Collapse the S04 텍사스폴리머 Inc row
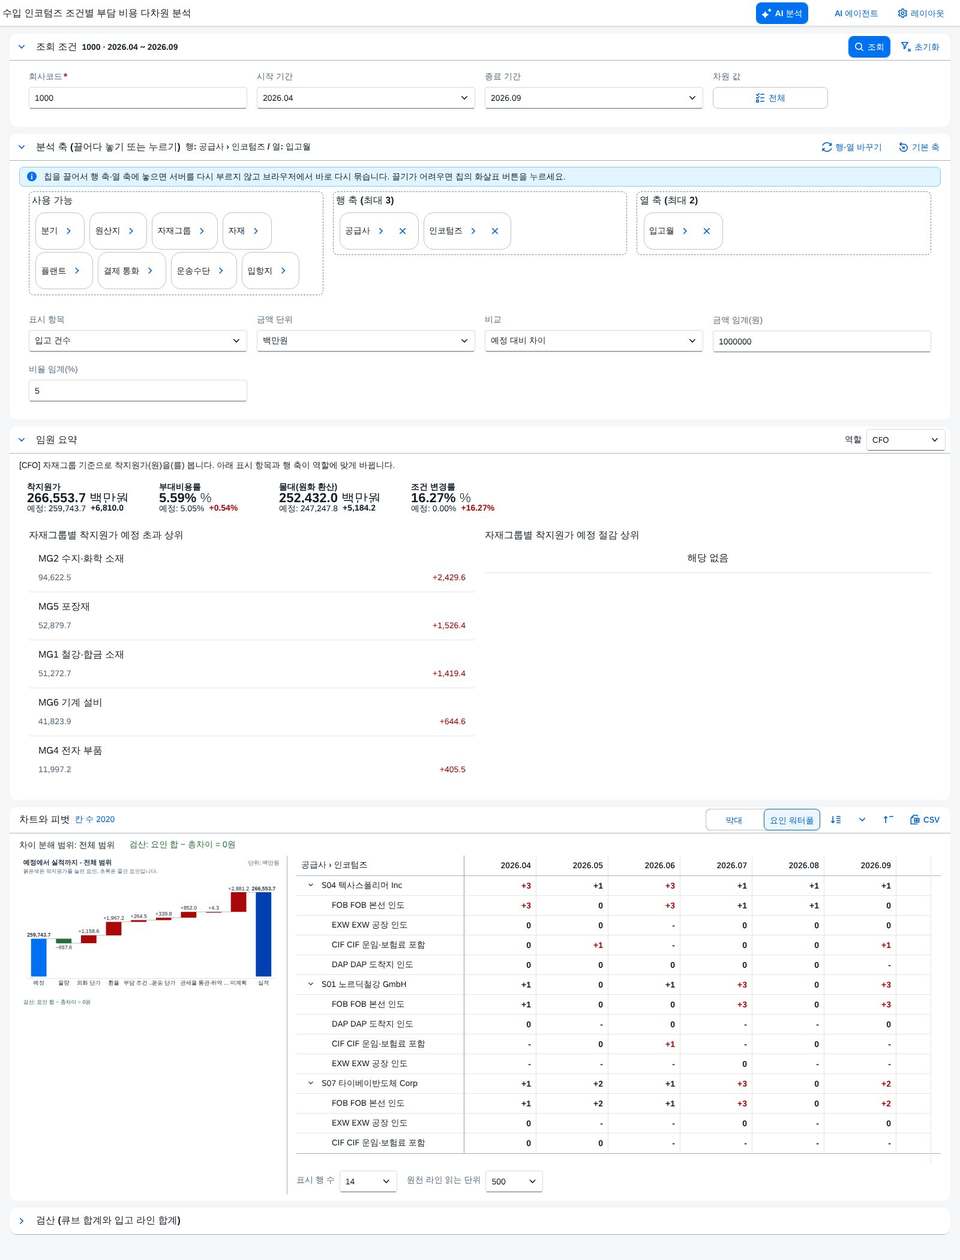The image size is (960, 1260). [x=310, y=885]
